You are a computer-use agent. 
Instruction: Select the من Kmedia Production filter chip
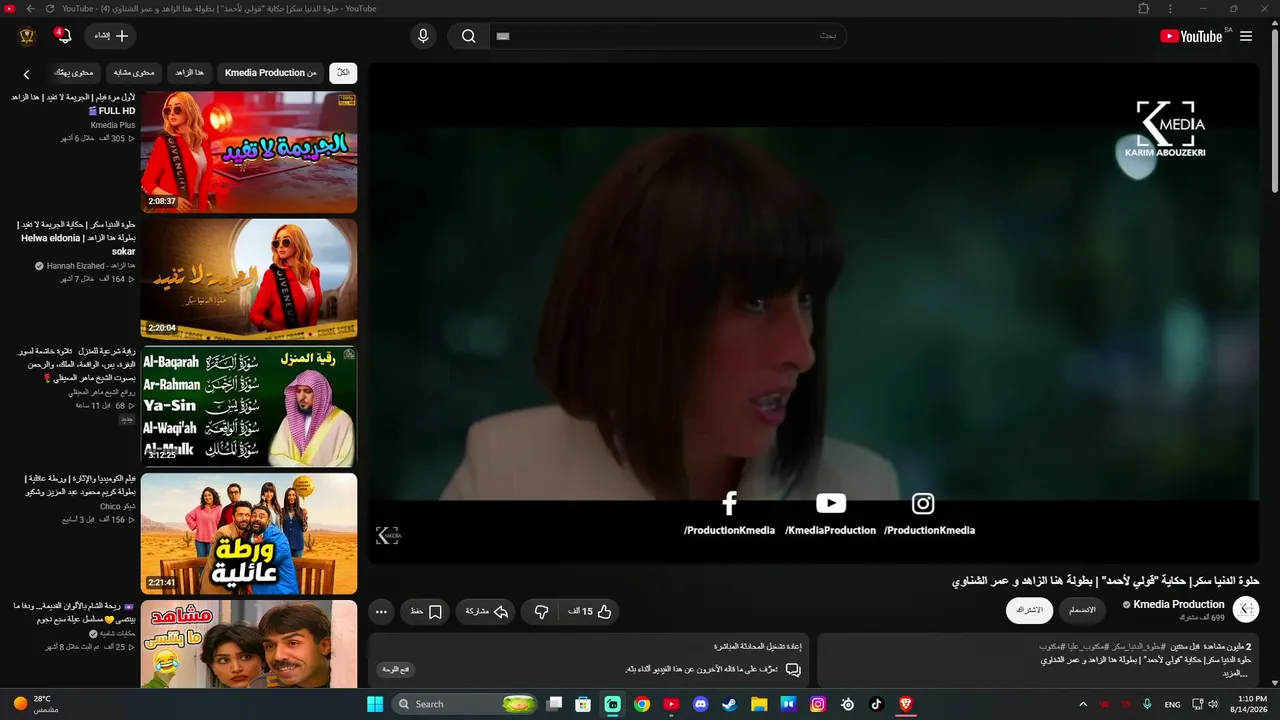tap(270, 73)
